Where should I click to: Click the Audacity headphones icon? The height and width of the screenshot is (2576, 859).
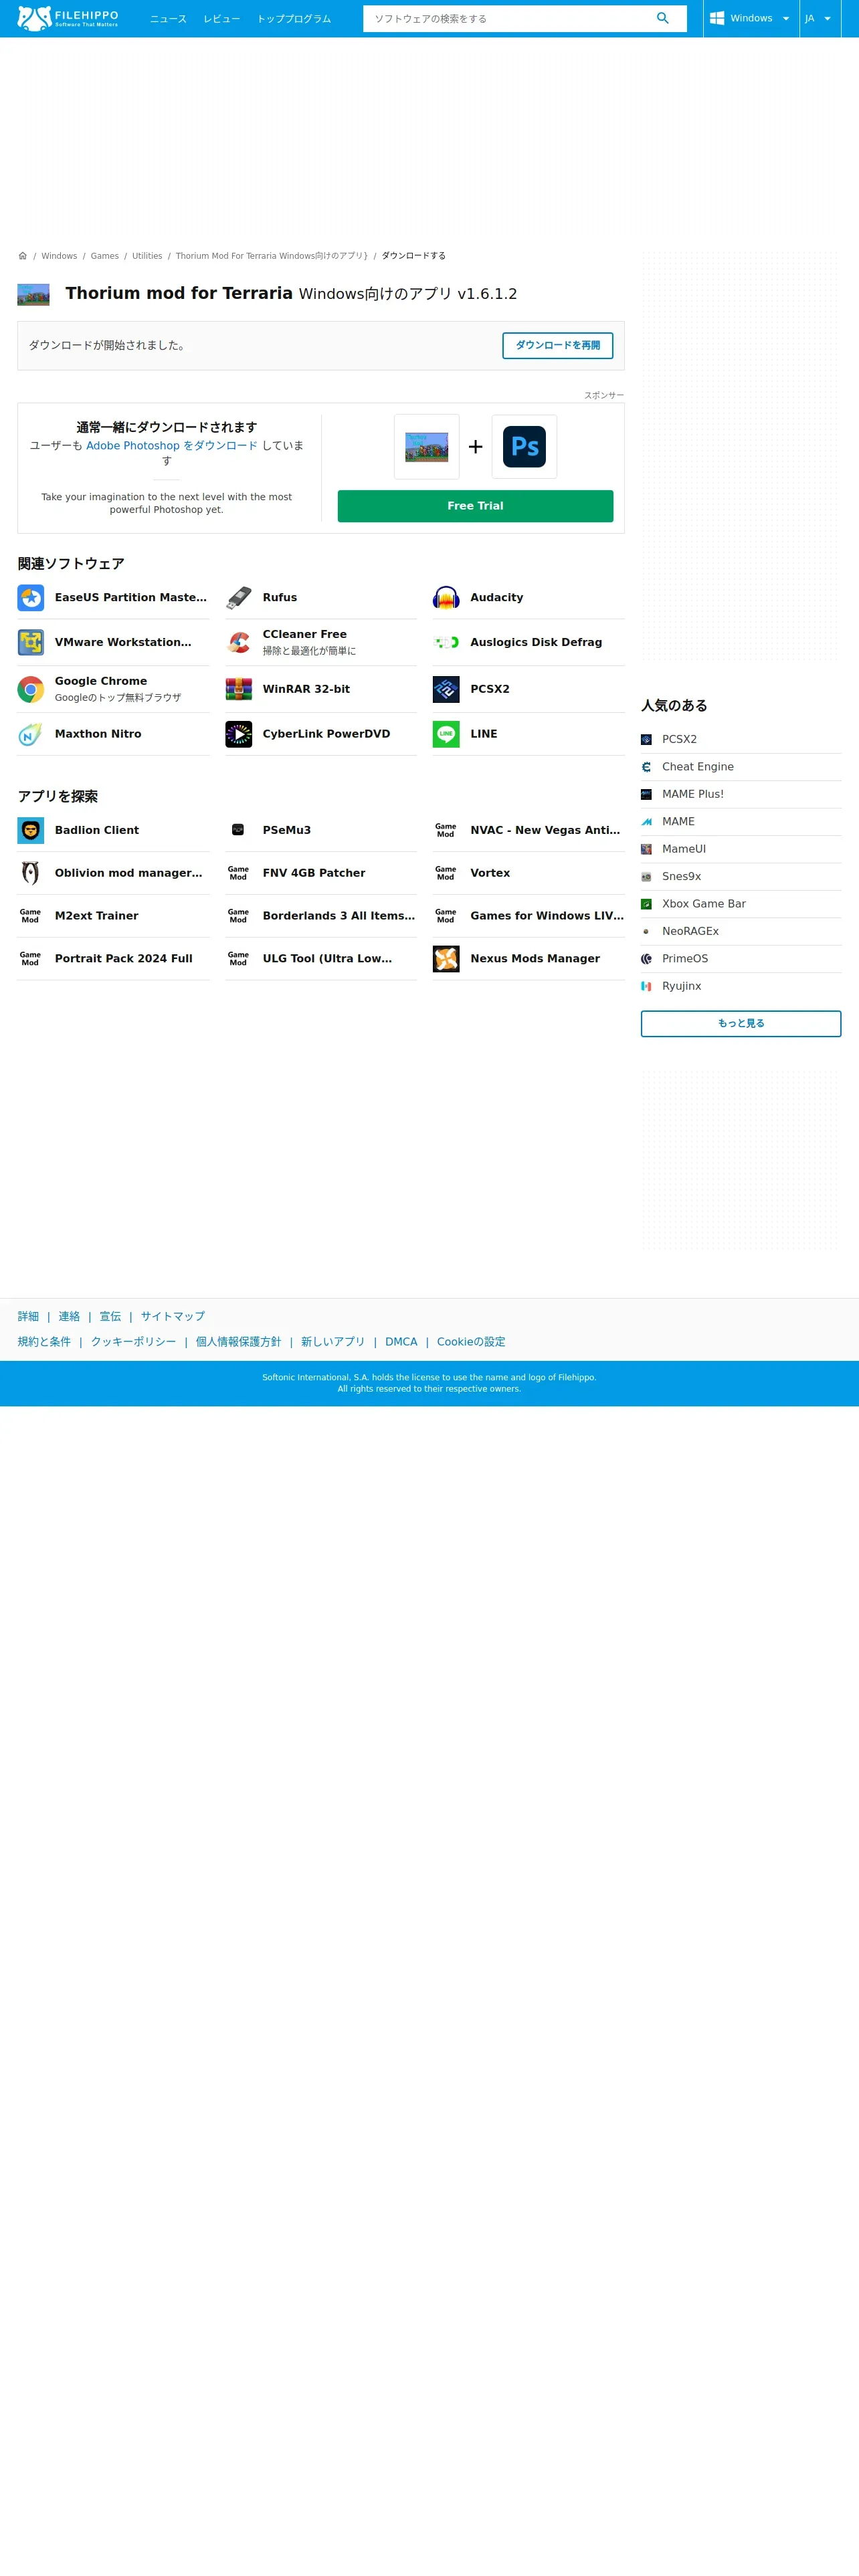pyautogui.click(x=446, y=598)
